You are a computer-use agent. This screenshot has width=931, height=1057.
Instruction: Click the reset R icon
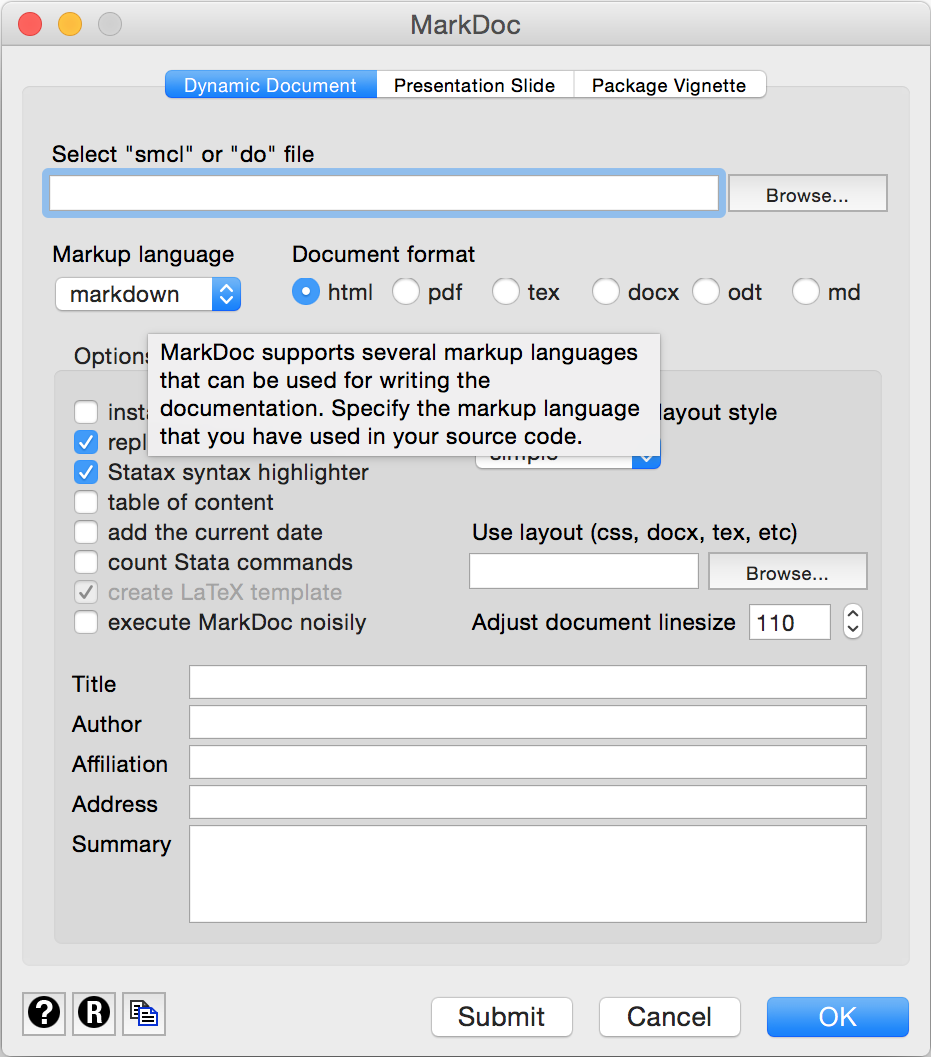94,1013
